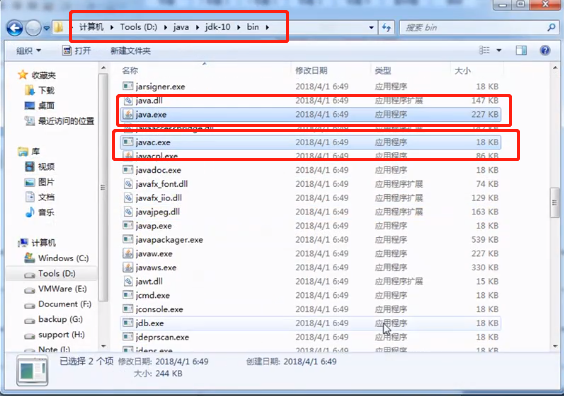Go back with the Back arrow button
The height and width of the screenshot is (396, 564).
pyautogui.click(x=15, y=28)
